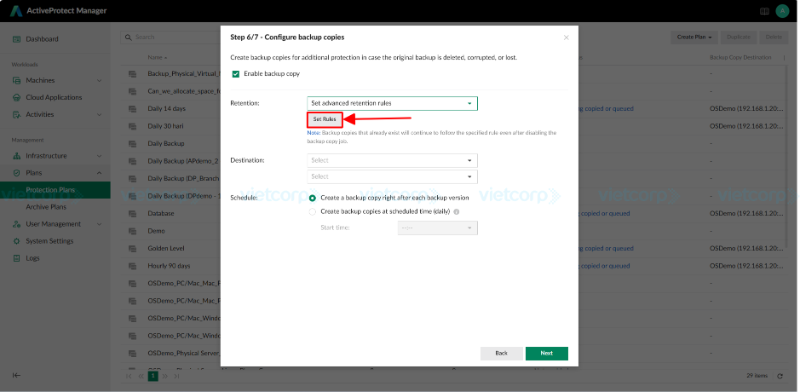Click the Activities icon in sidebar
This screenshot has width=800, height=392.
pos(16,114)
